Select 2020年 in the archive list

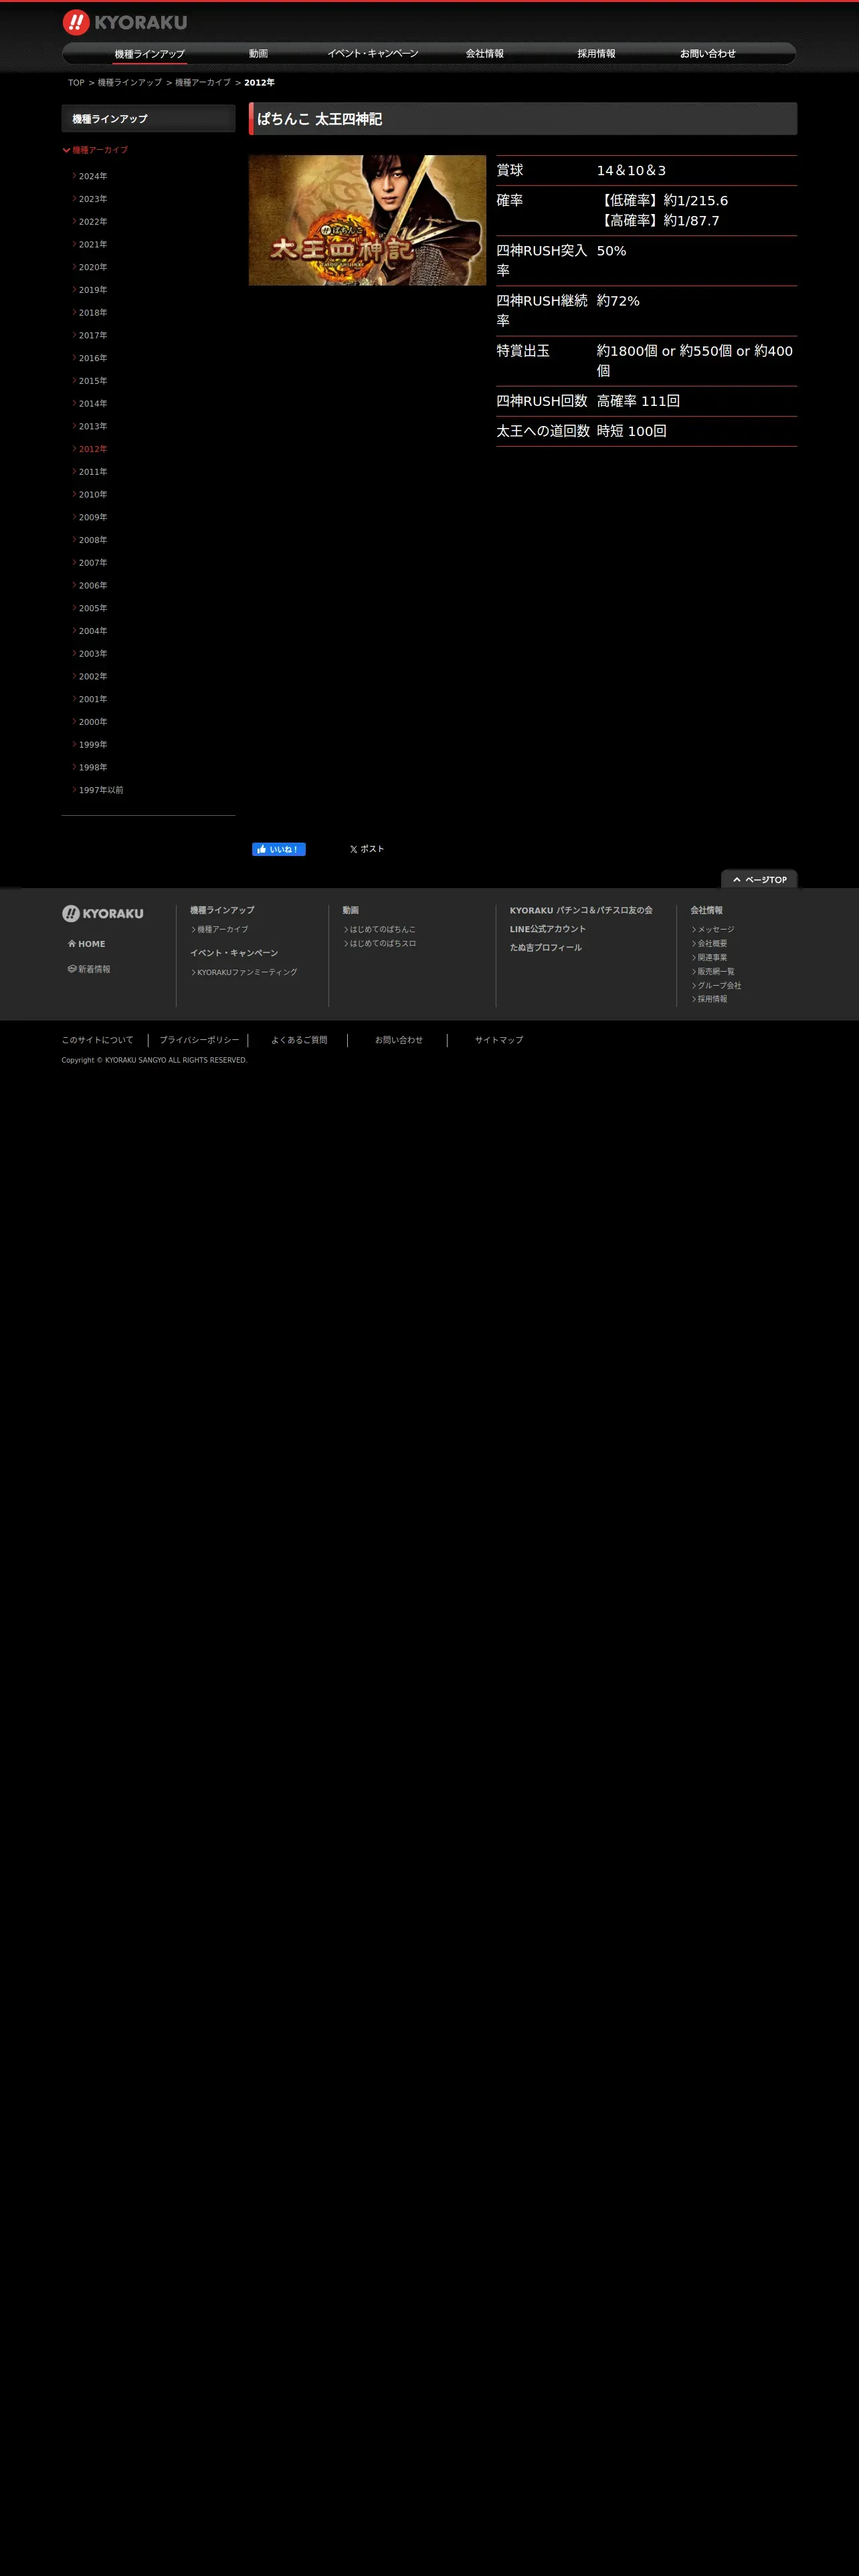click(92, 267)
